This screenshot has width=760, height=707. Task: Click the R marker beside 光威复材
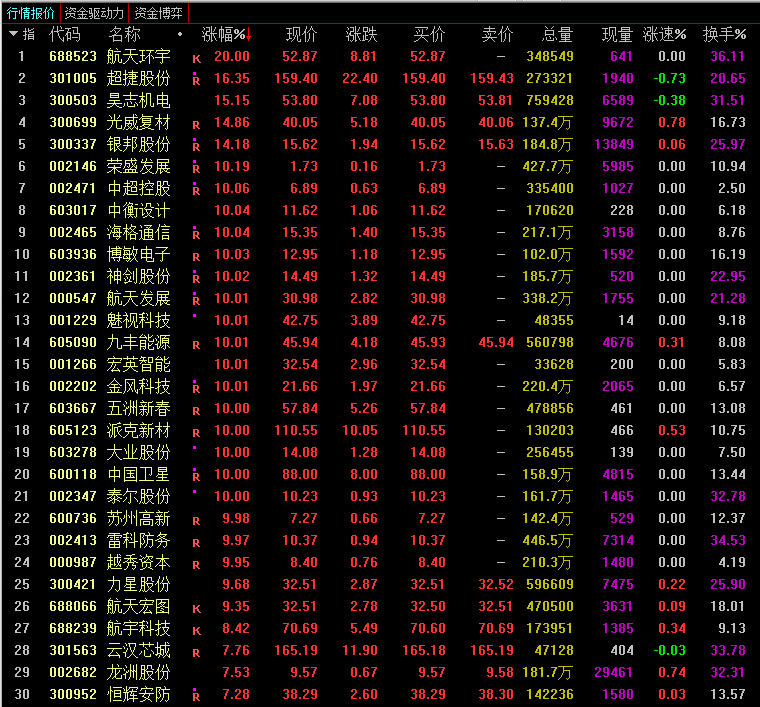click(196, 124)
